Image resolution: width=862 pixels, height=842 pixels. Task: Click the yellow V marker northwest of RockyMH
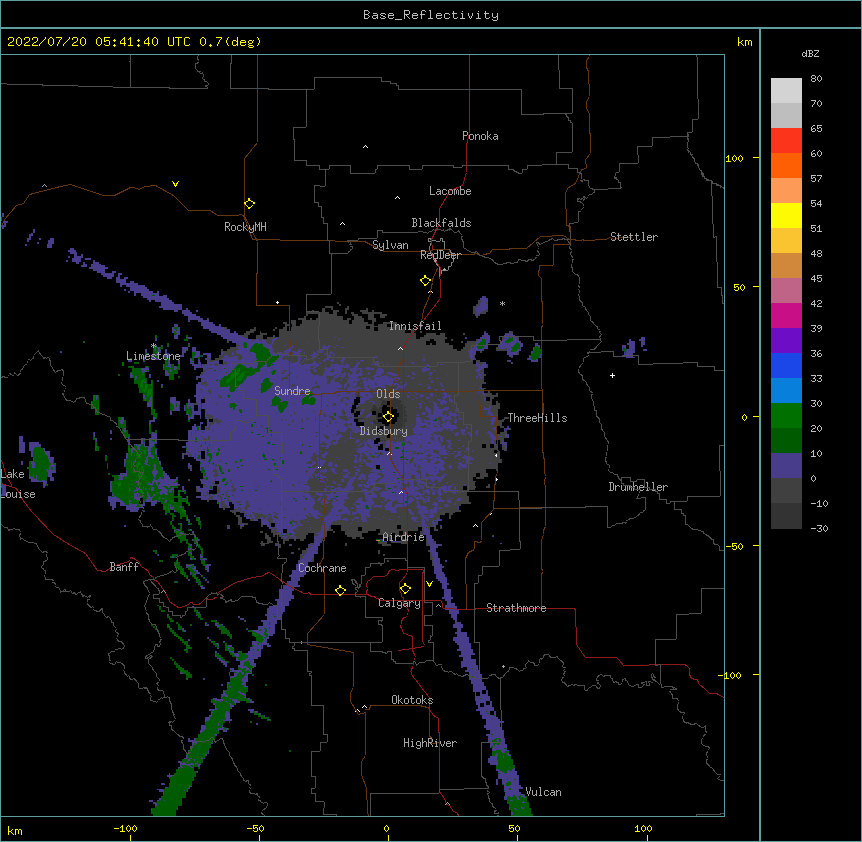tap(175, 184)
